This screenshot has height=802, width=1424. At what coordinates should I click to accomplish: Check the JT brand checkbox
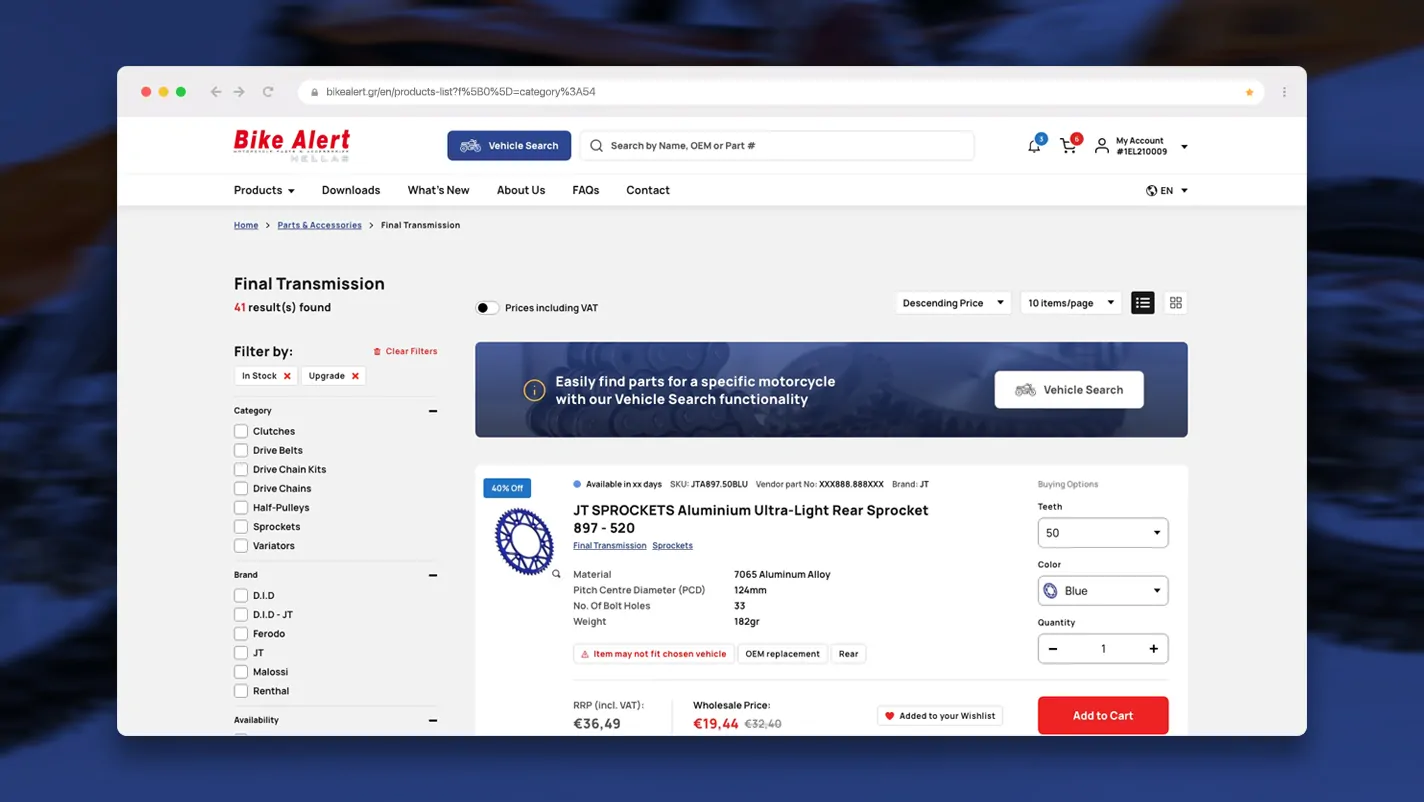tap(241, 652)
